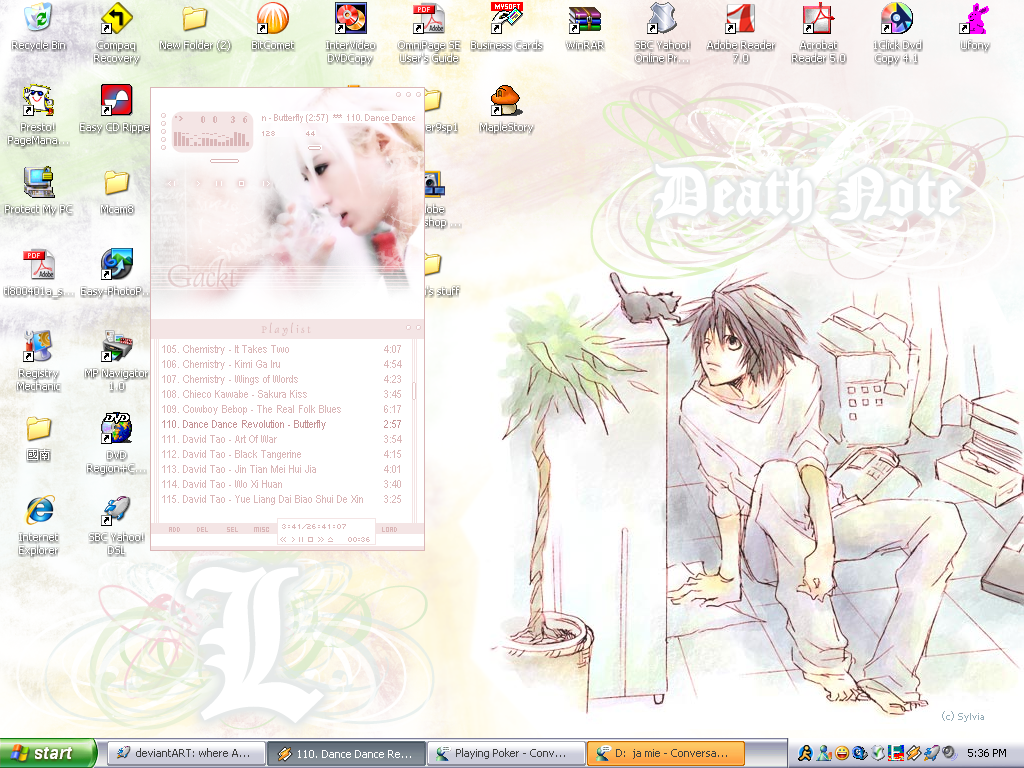The height and width of the screenshot is (768, 1024).
Task: Pause using the playlist mini pause button
Action: pos(301,539)
